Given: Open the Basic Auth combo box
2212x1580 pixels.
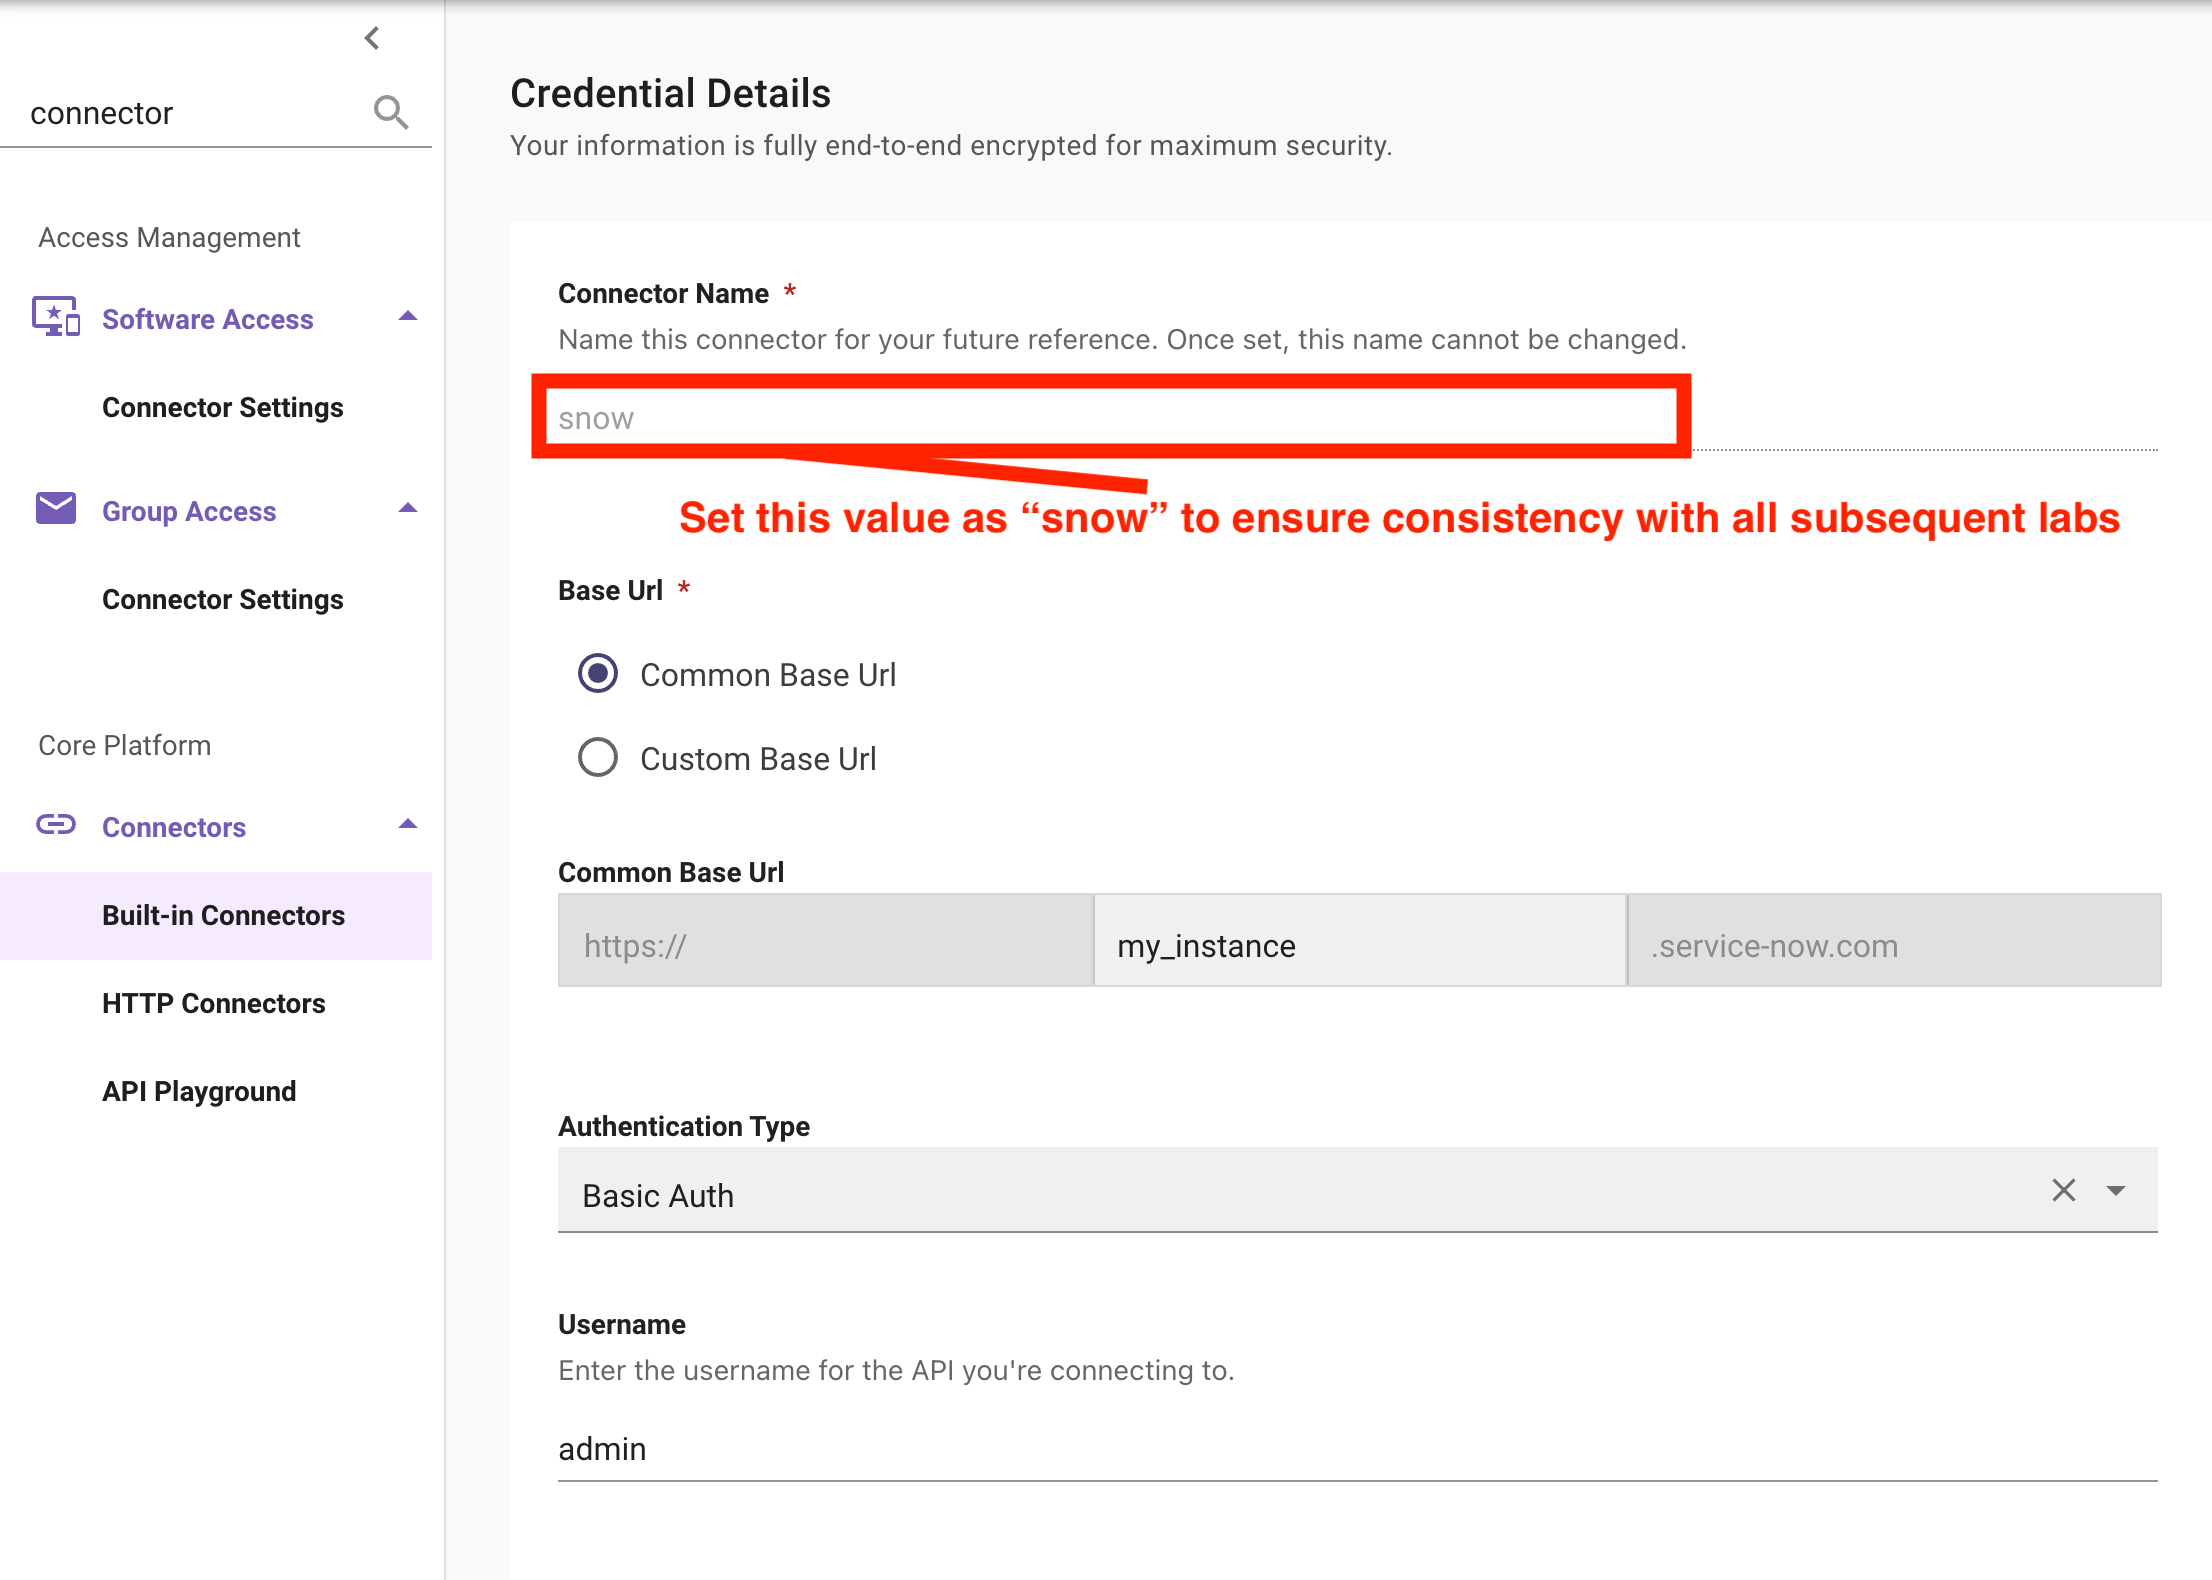Looking at the screenshot, I should tap(1358, 1190).
